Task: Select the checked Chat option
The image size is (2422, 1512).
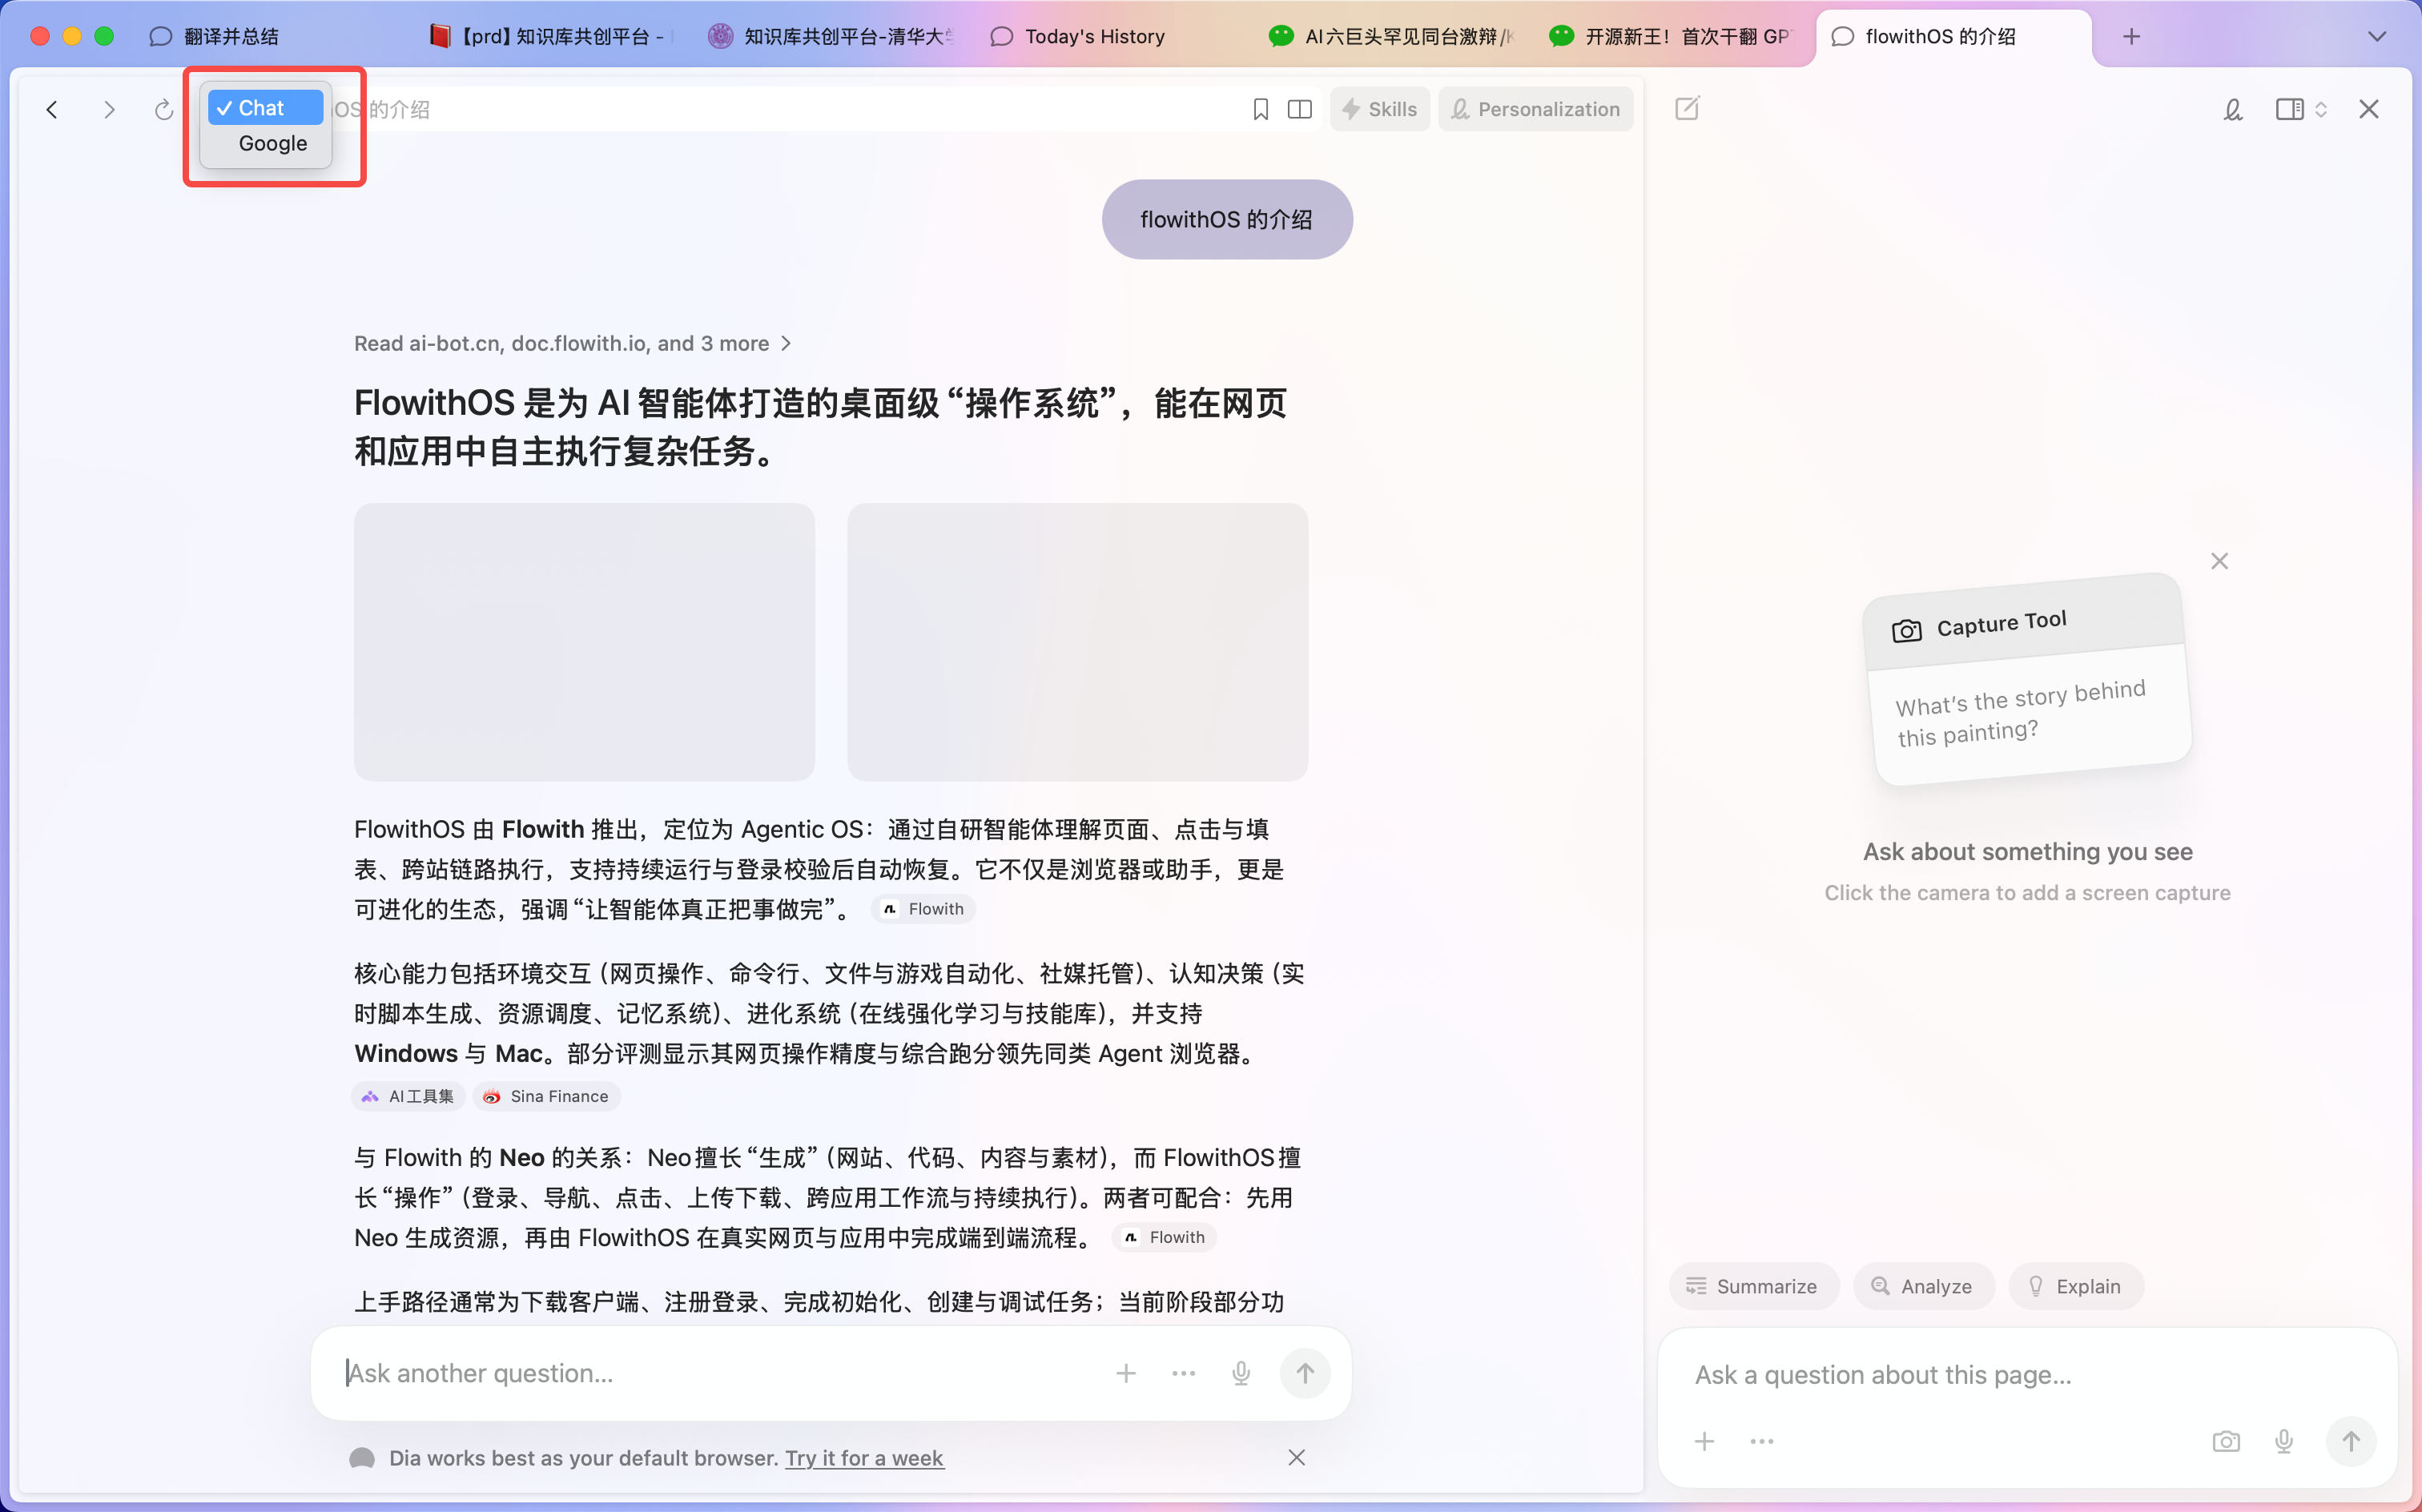Action: [x=265, y=108]
